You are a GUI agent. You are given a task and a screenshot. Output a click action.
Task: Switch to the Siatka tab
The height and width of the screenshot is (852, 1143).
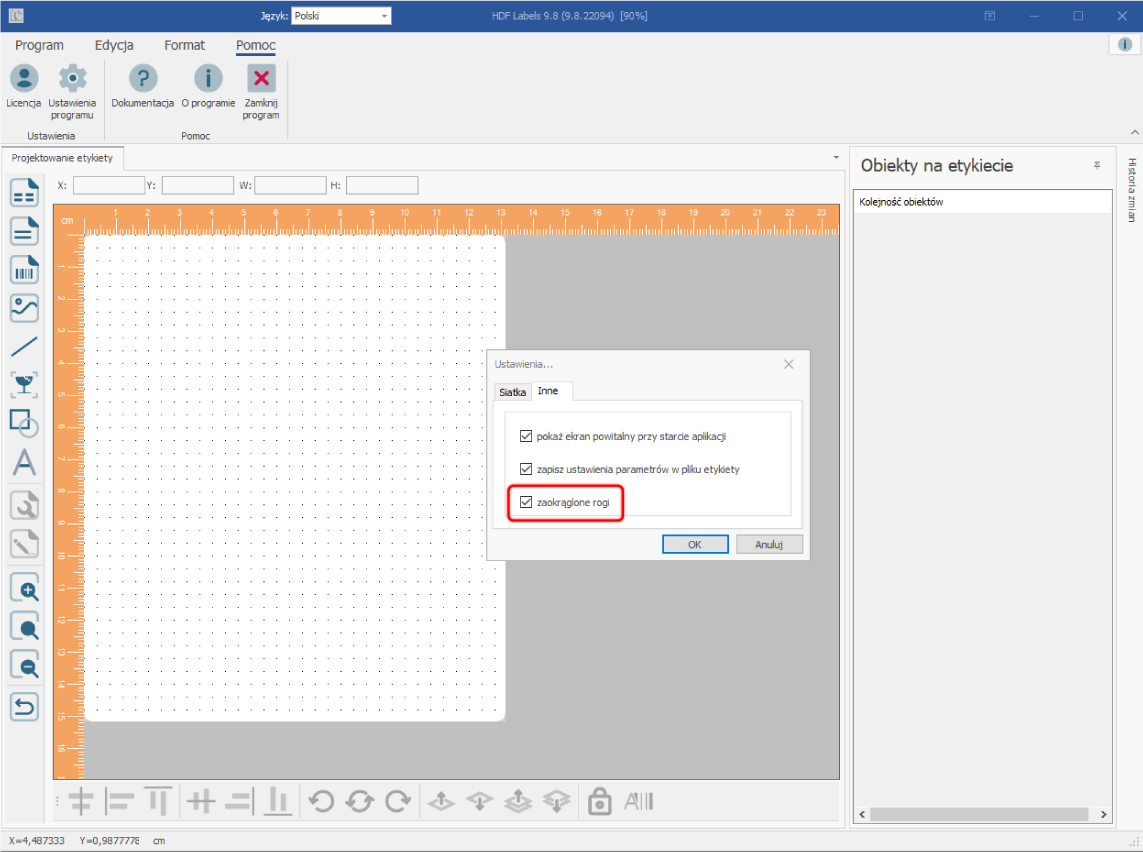(x=512, y=392)
